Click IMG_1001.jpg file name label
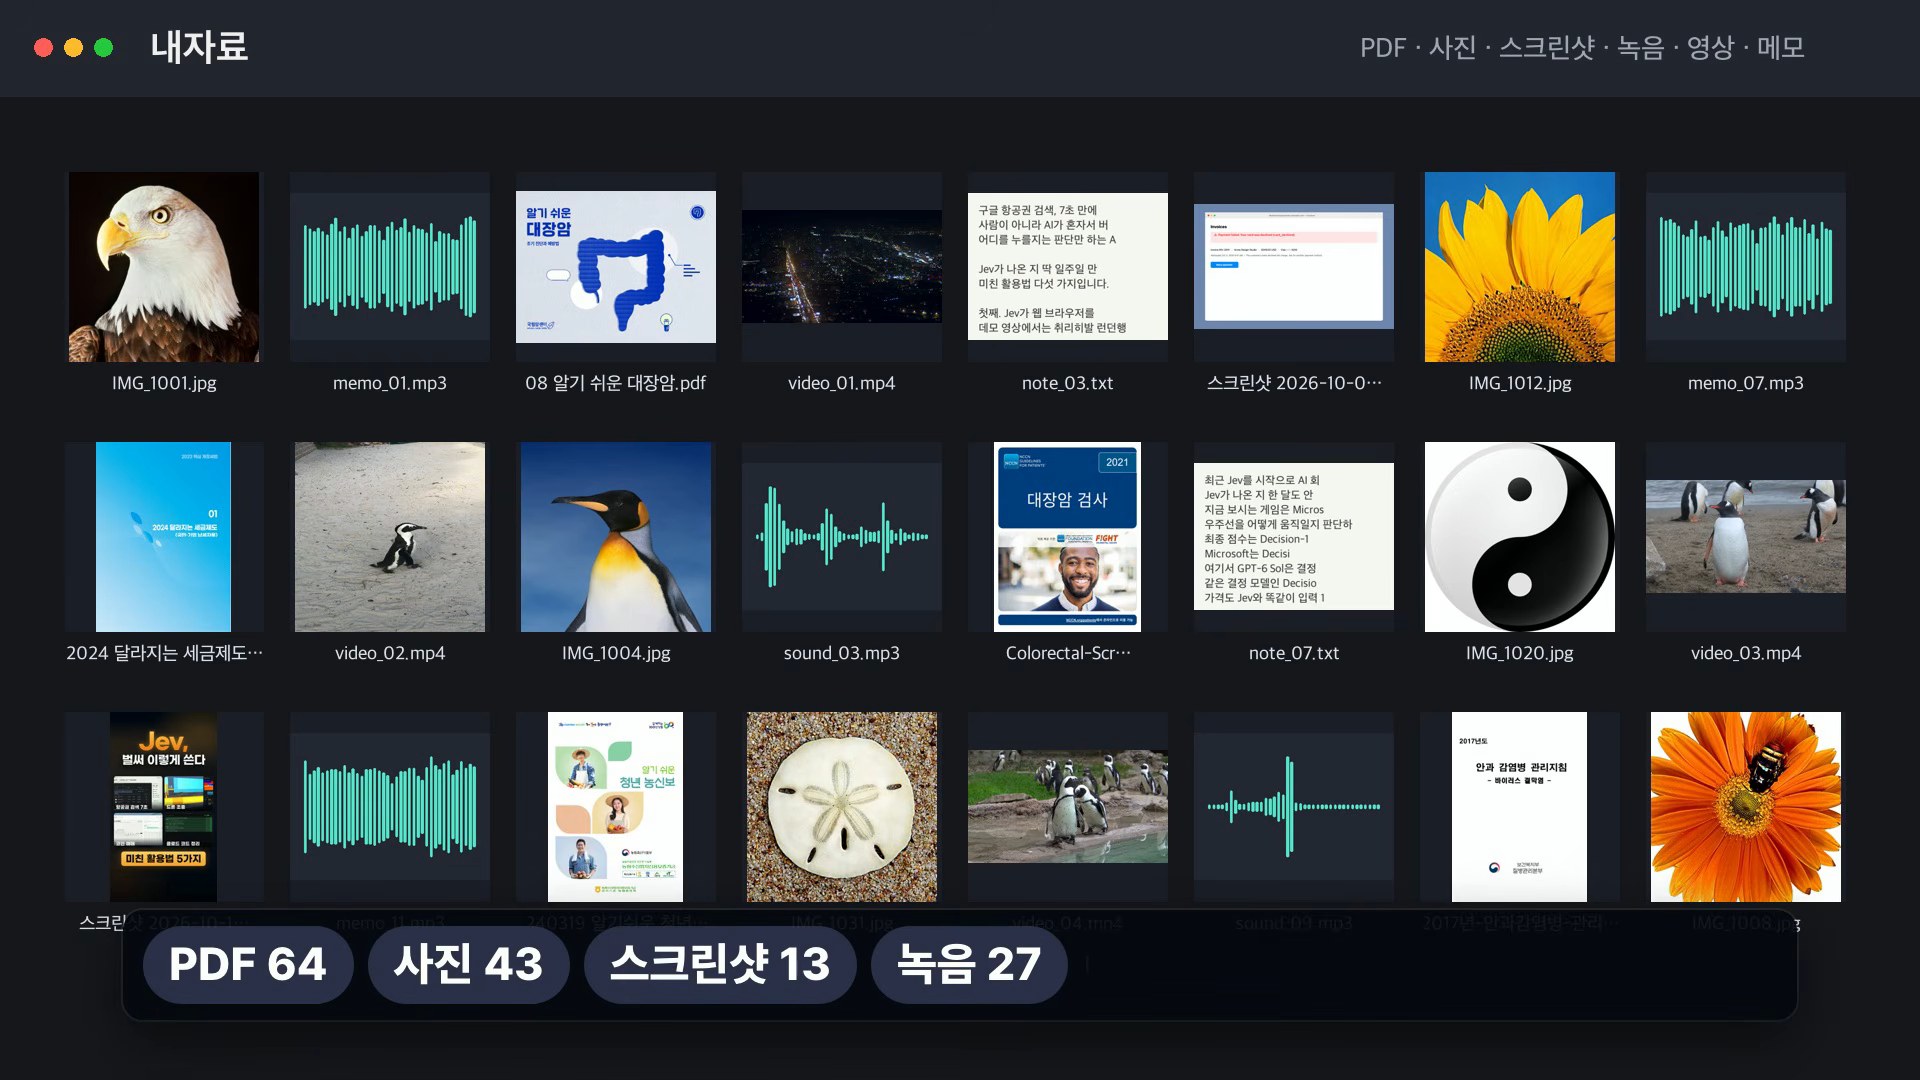 pos(164,383)
